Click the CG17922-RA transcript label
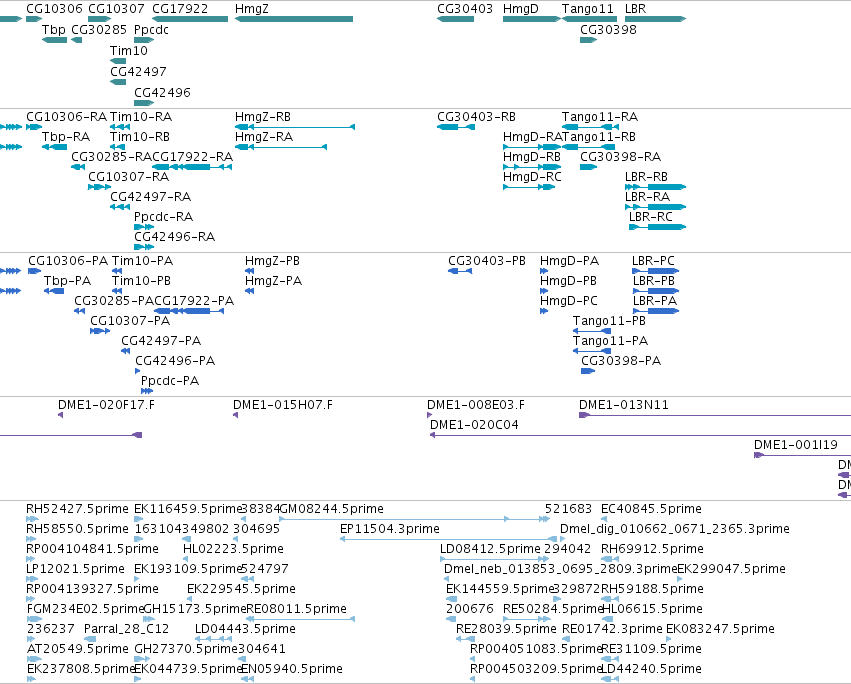 click(193, 157)
